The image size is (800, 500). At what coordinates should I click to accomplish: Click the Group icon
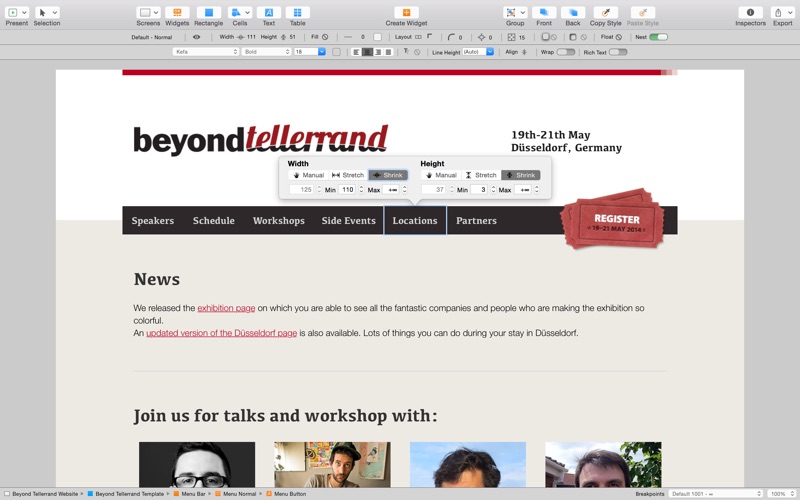pyautogui.click(x=511, y=12)
